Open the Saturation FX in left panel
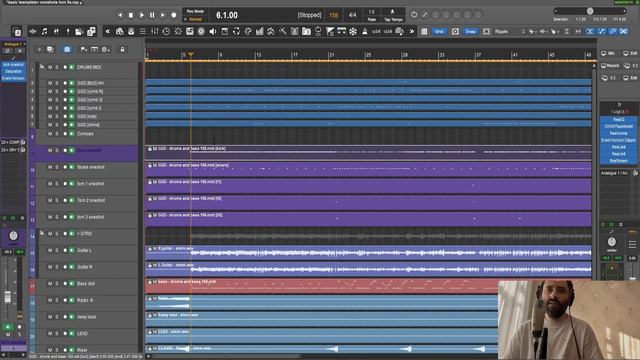Image resolution: width=640 pixels, height=360 pixels. pos(13,71)
